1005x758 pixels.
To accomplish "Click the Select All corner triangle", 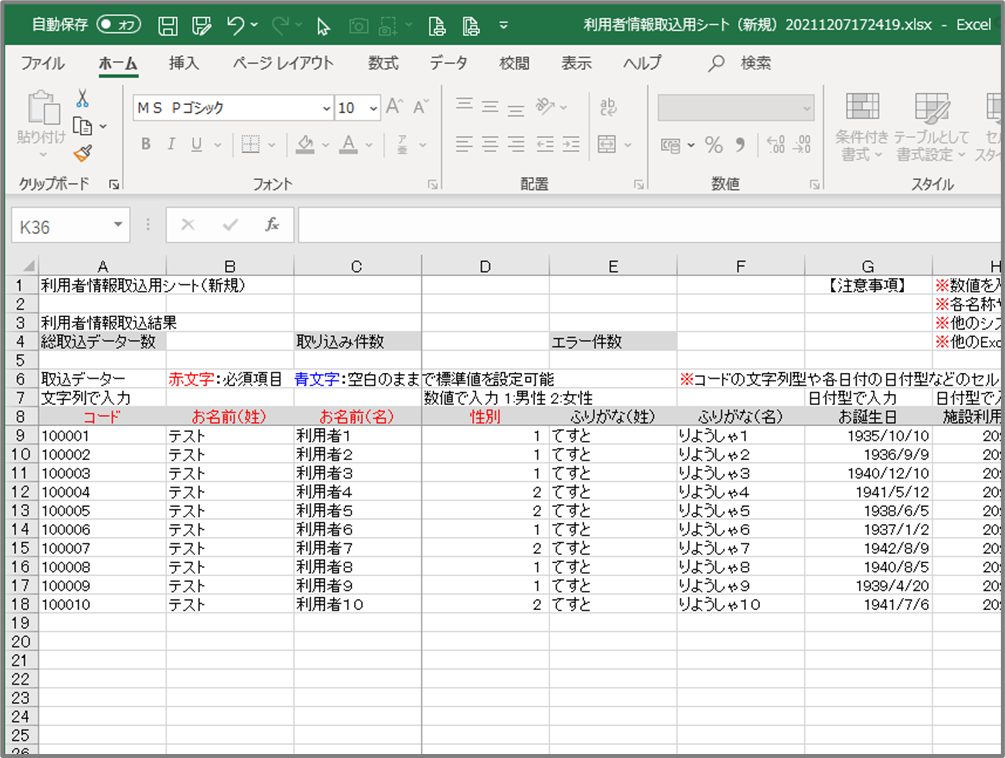I will point(28,265).
